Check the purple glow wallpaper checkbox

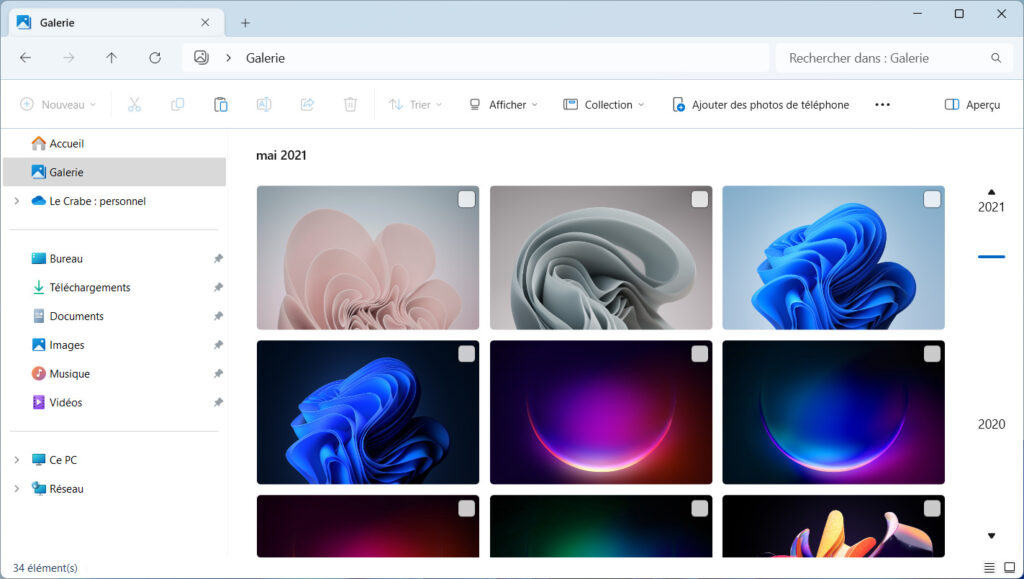pyautogui.click(x=699, y=354)
